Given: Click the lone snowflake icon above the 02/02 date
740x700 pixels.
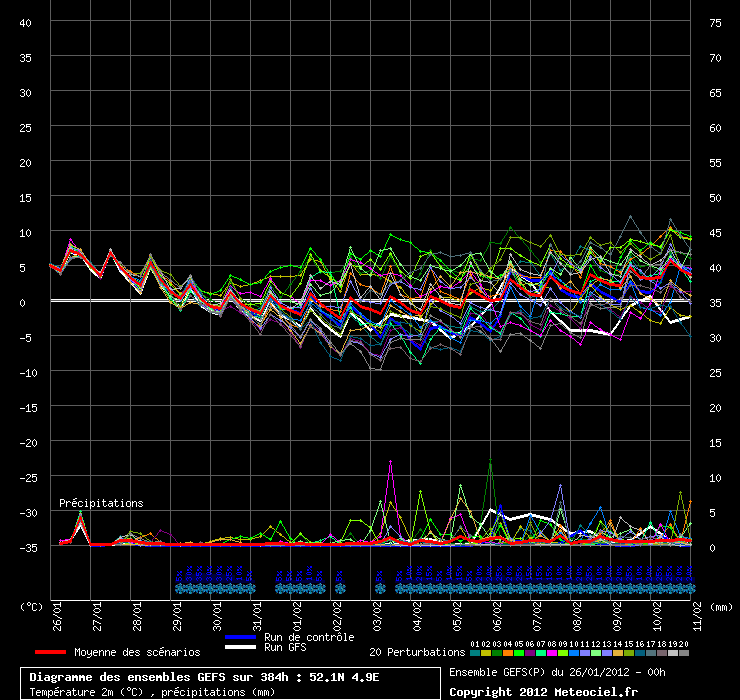Looking at the screenshot, I should [x=340, y=589].
